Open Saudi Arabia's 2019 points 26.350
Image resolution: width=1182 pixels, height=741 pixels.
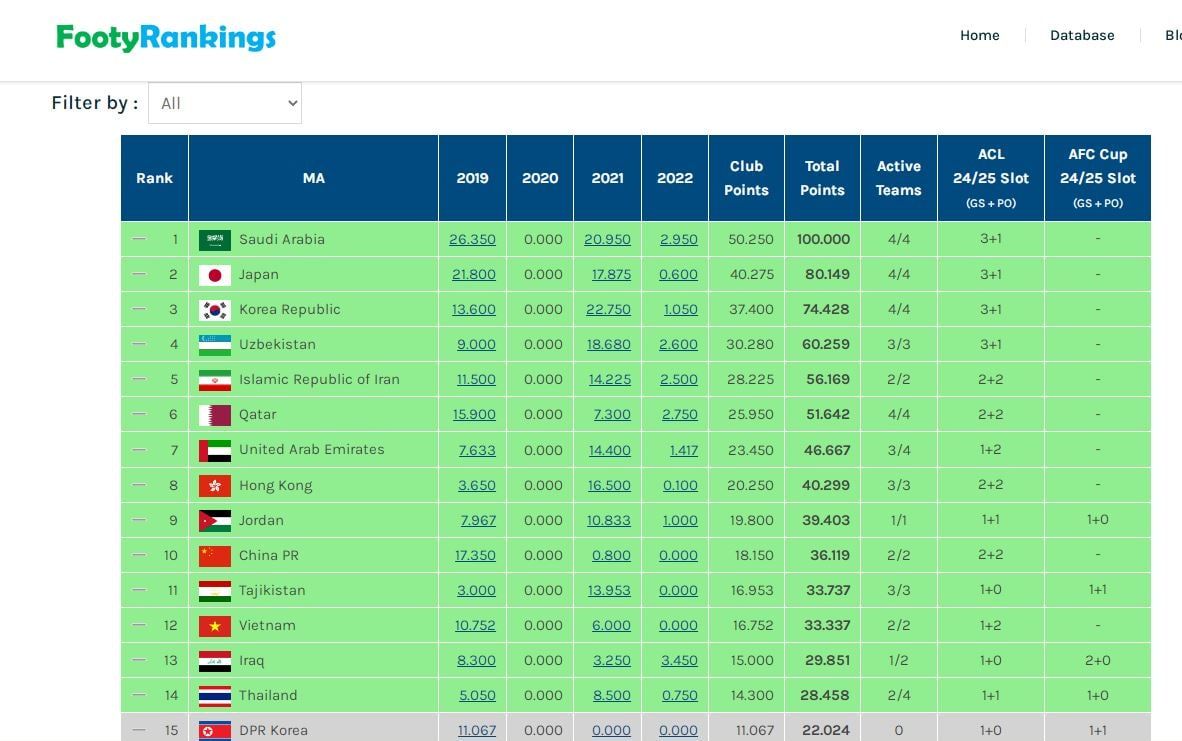pos(472,240)
